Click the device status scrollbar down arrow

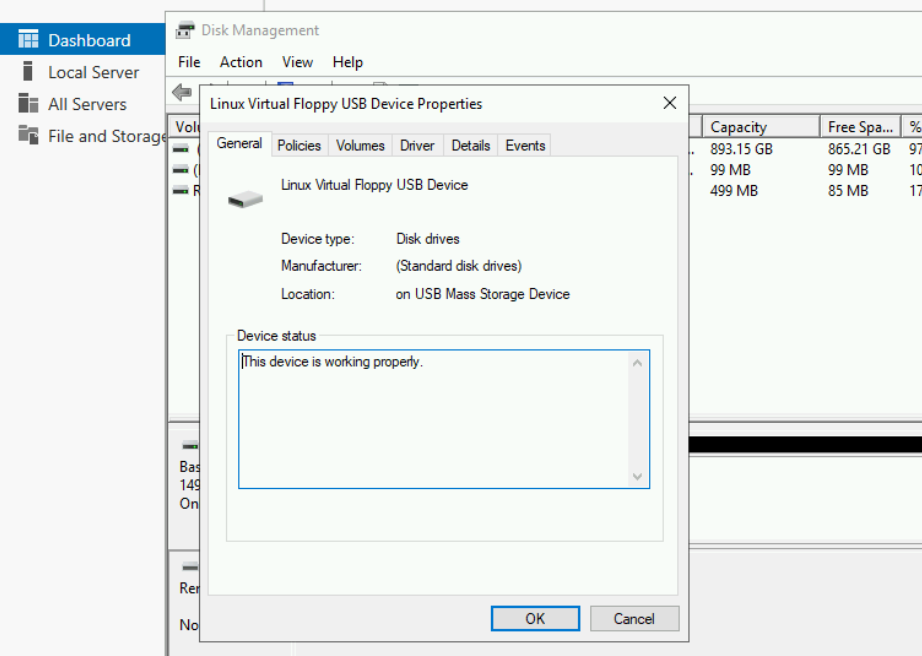click(637, 476)
